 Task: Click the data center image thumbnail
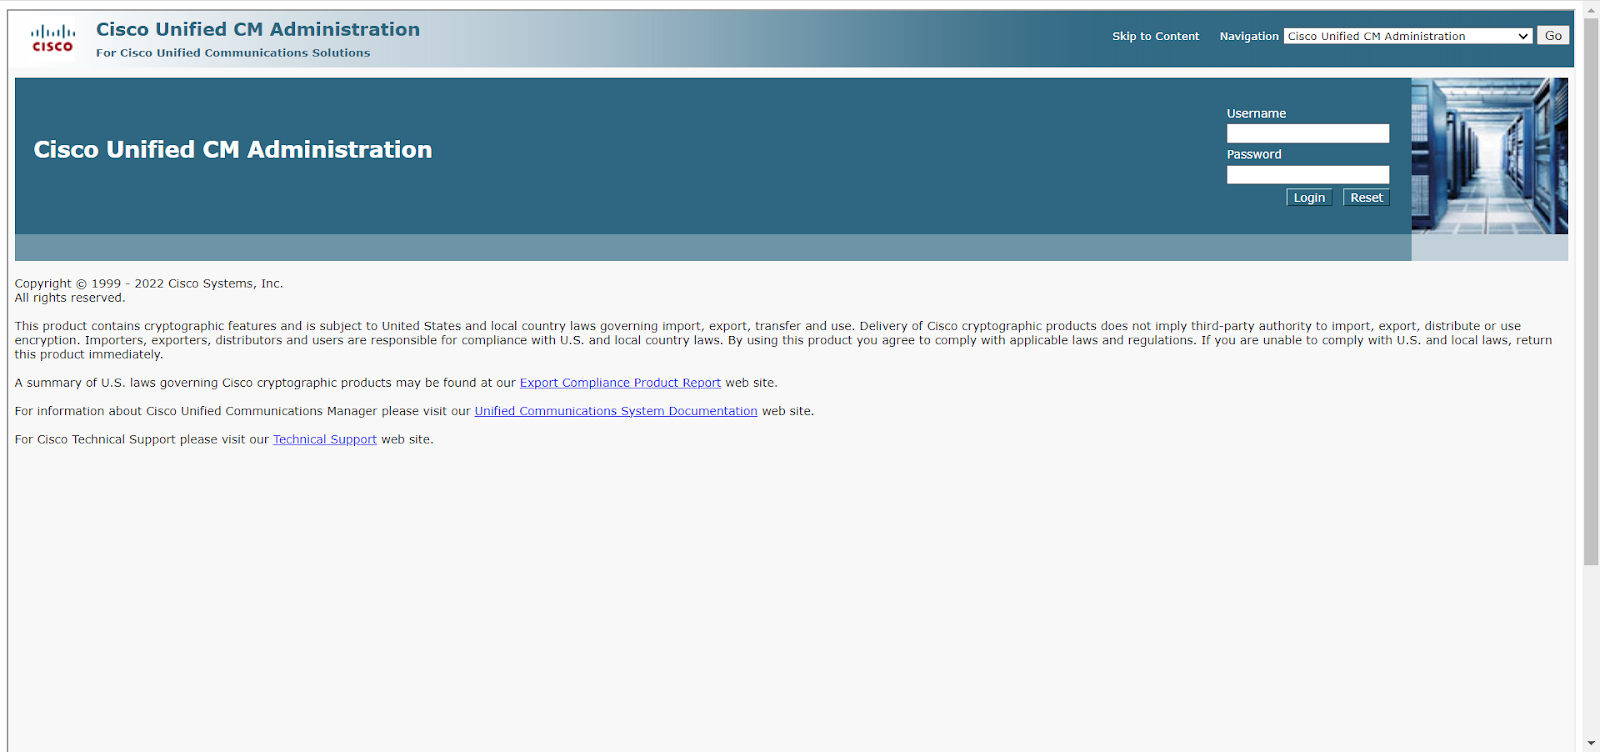1489,156
